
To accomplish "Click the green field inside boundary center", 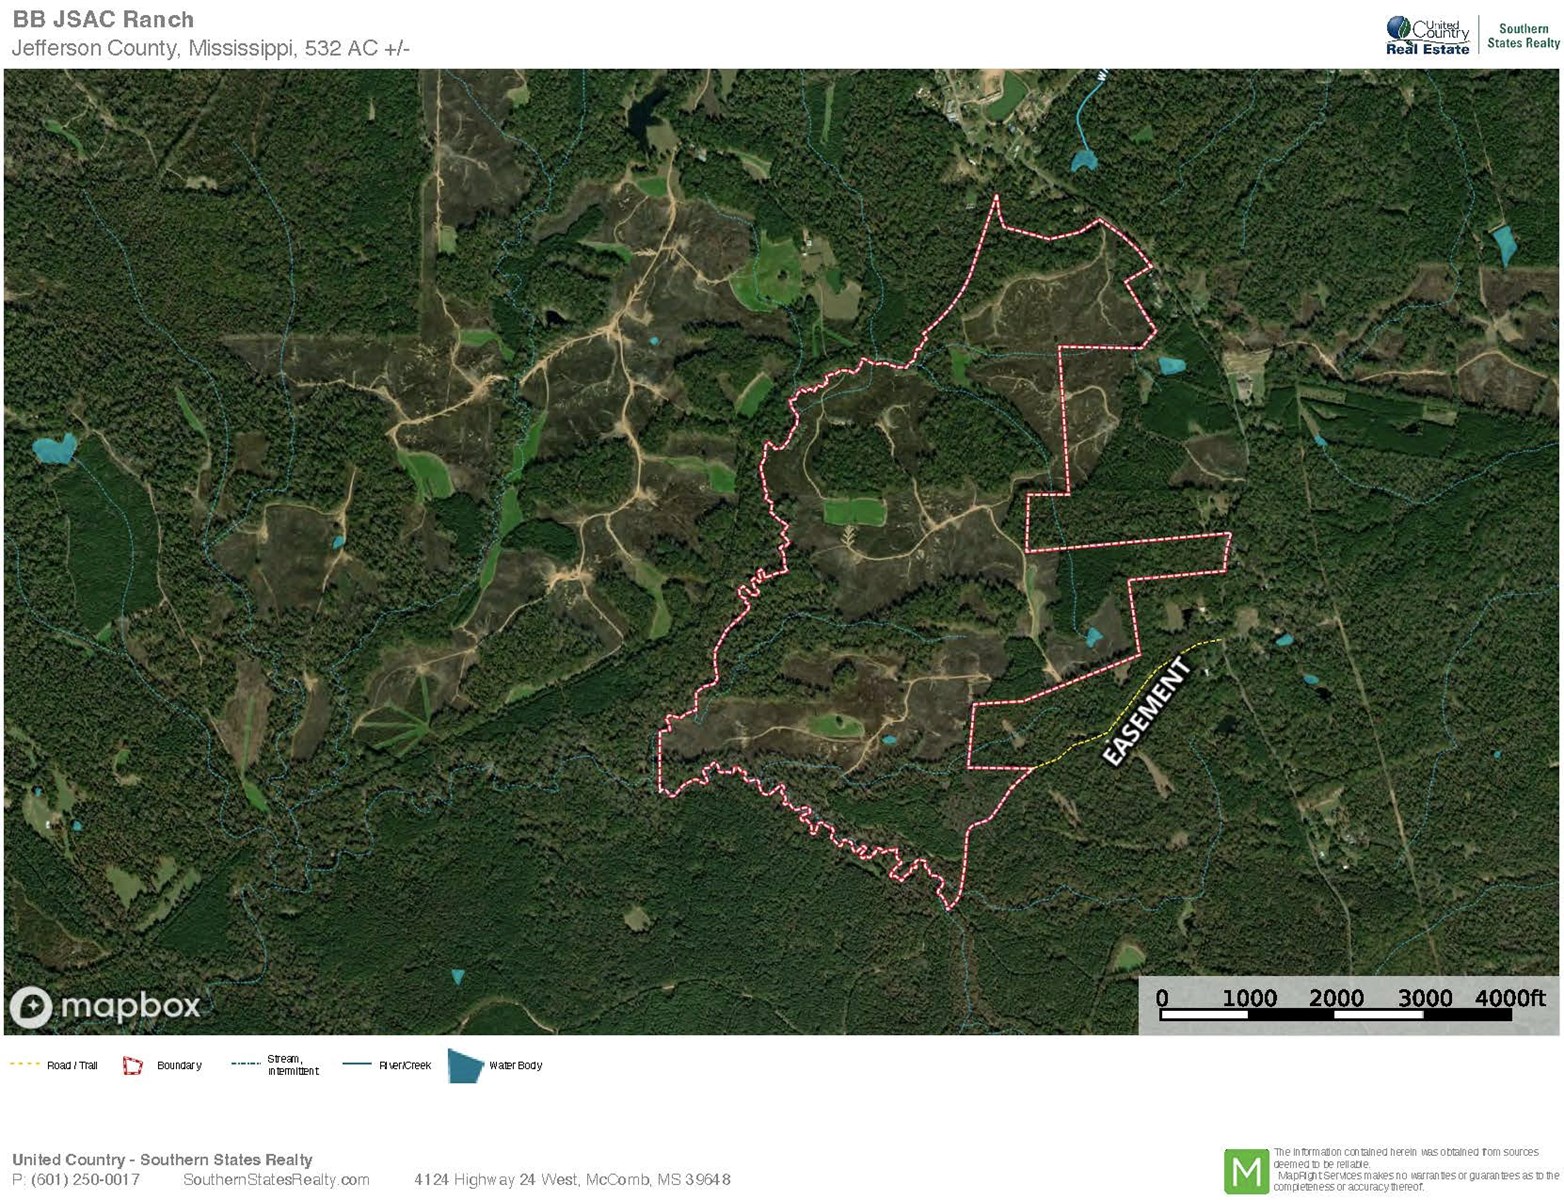I will (x=854, y=512).
